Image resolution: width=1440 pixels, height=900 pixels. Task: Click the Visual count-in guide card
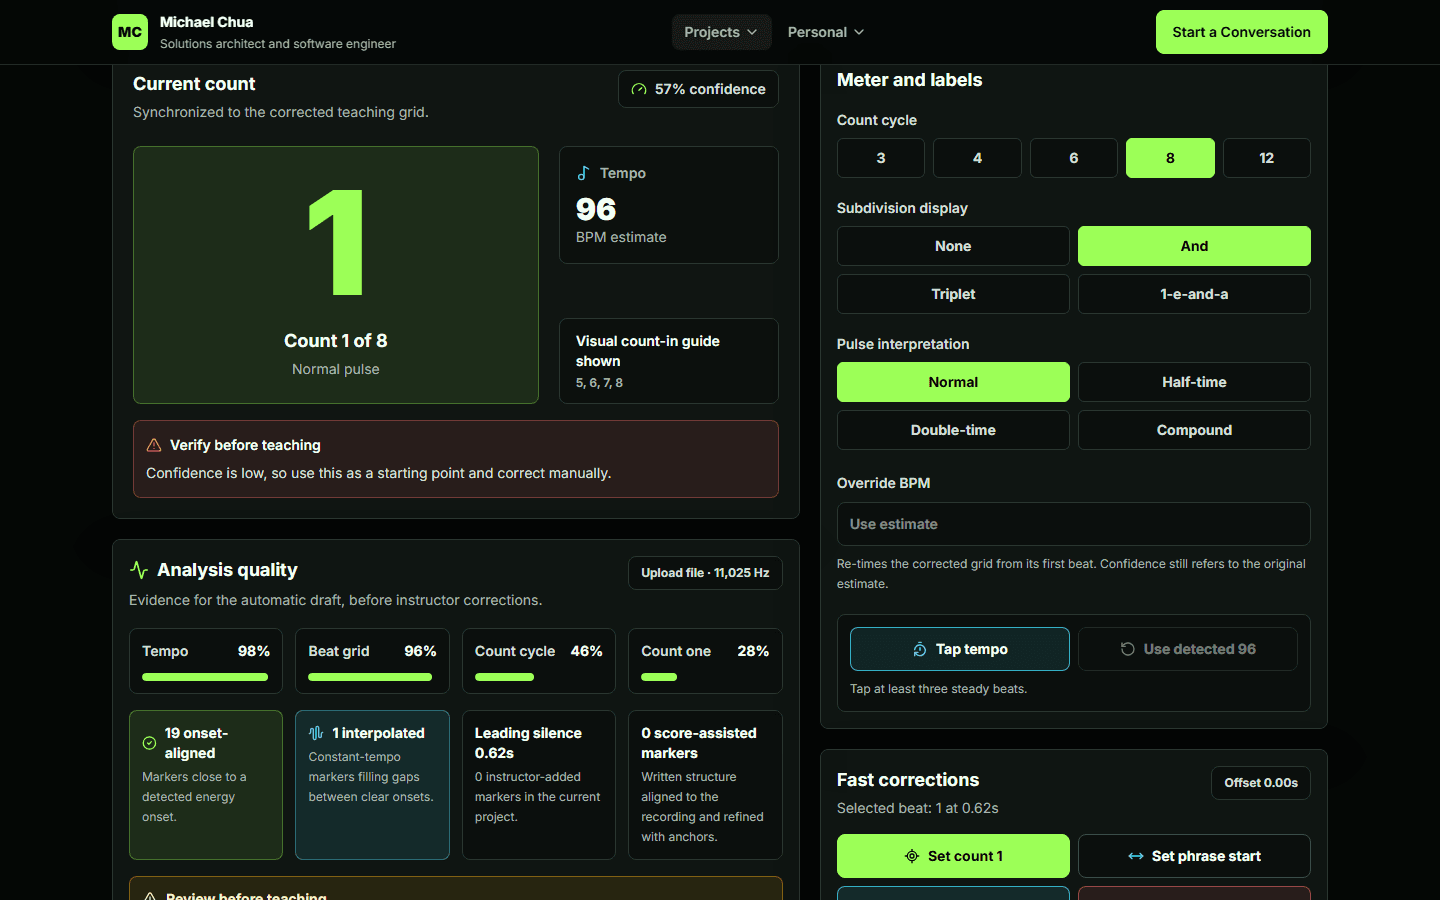[x=669, y=361]
